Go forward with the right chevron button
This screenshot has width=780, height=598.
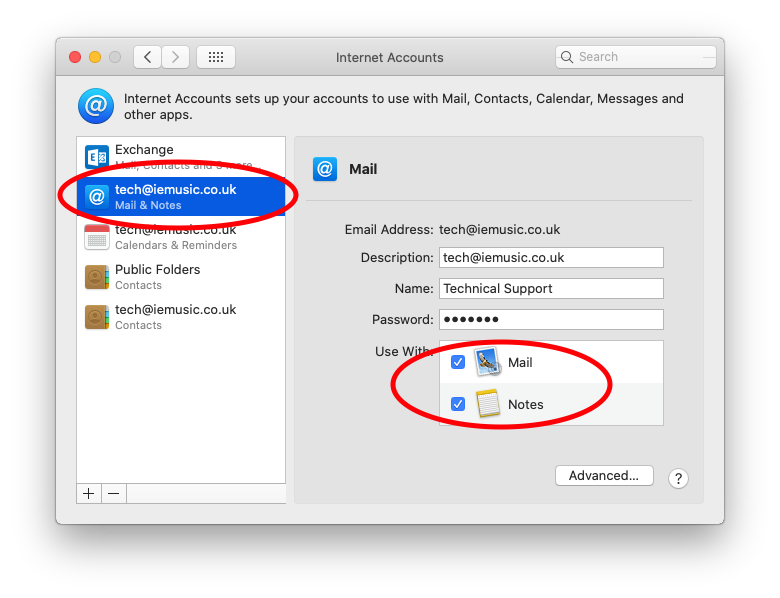point(175,57)
